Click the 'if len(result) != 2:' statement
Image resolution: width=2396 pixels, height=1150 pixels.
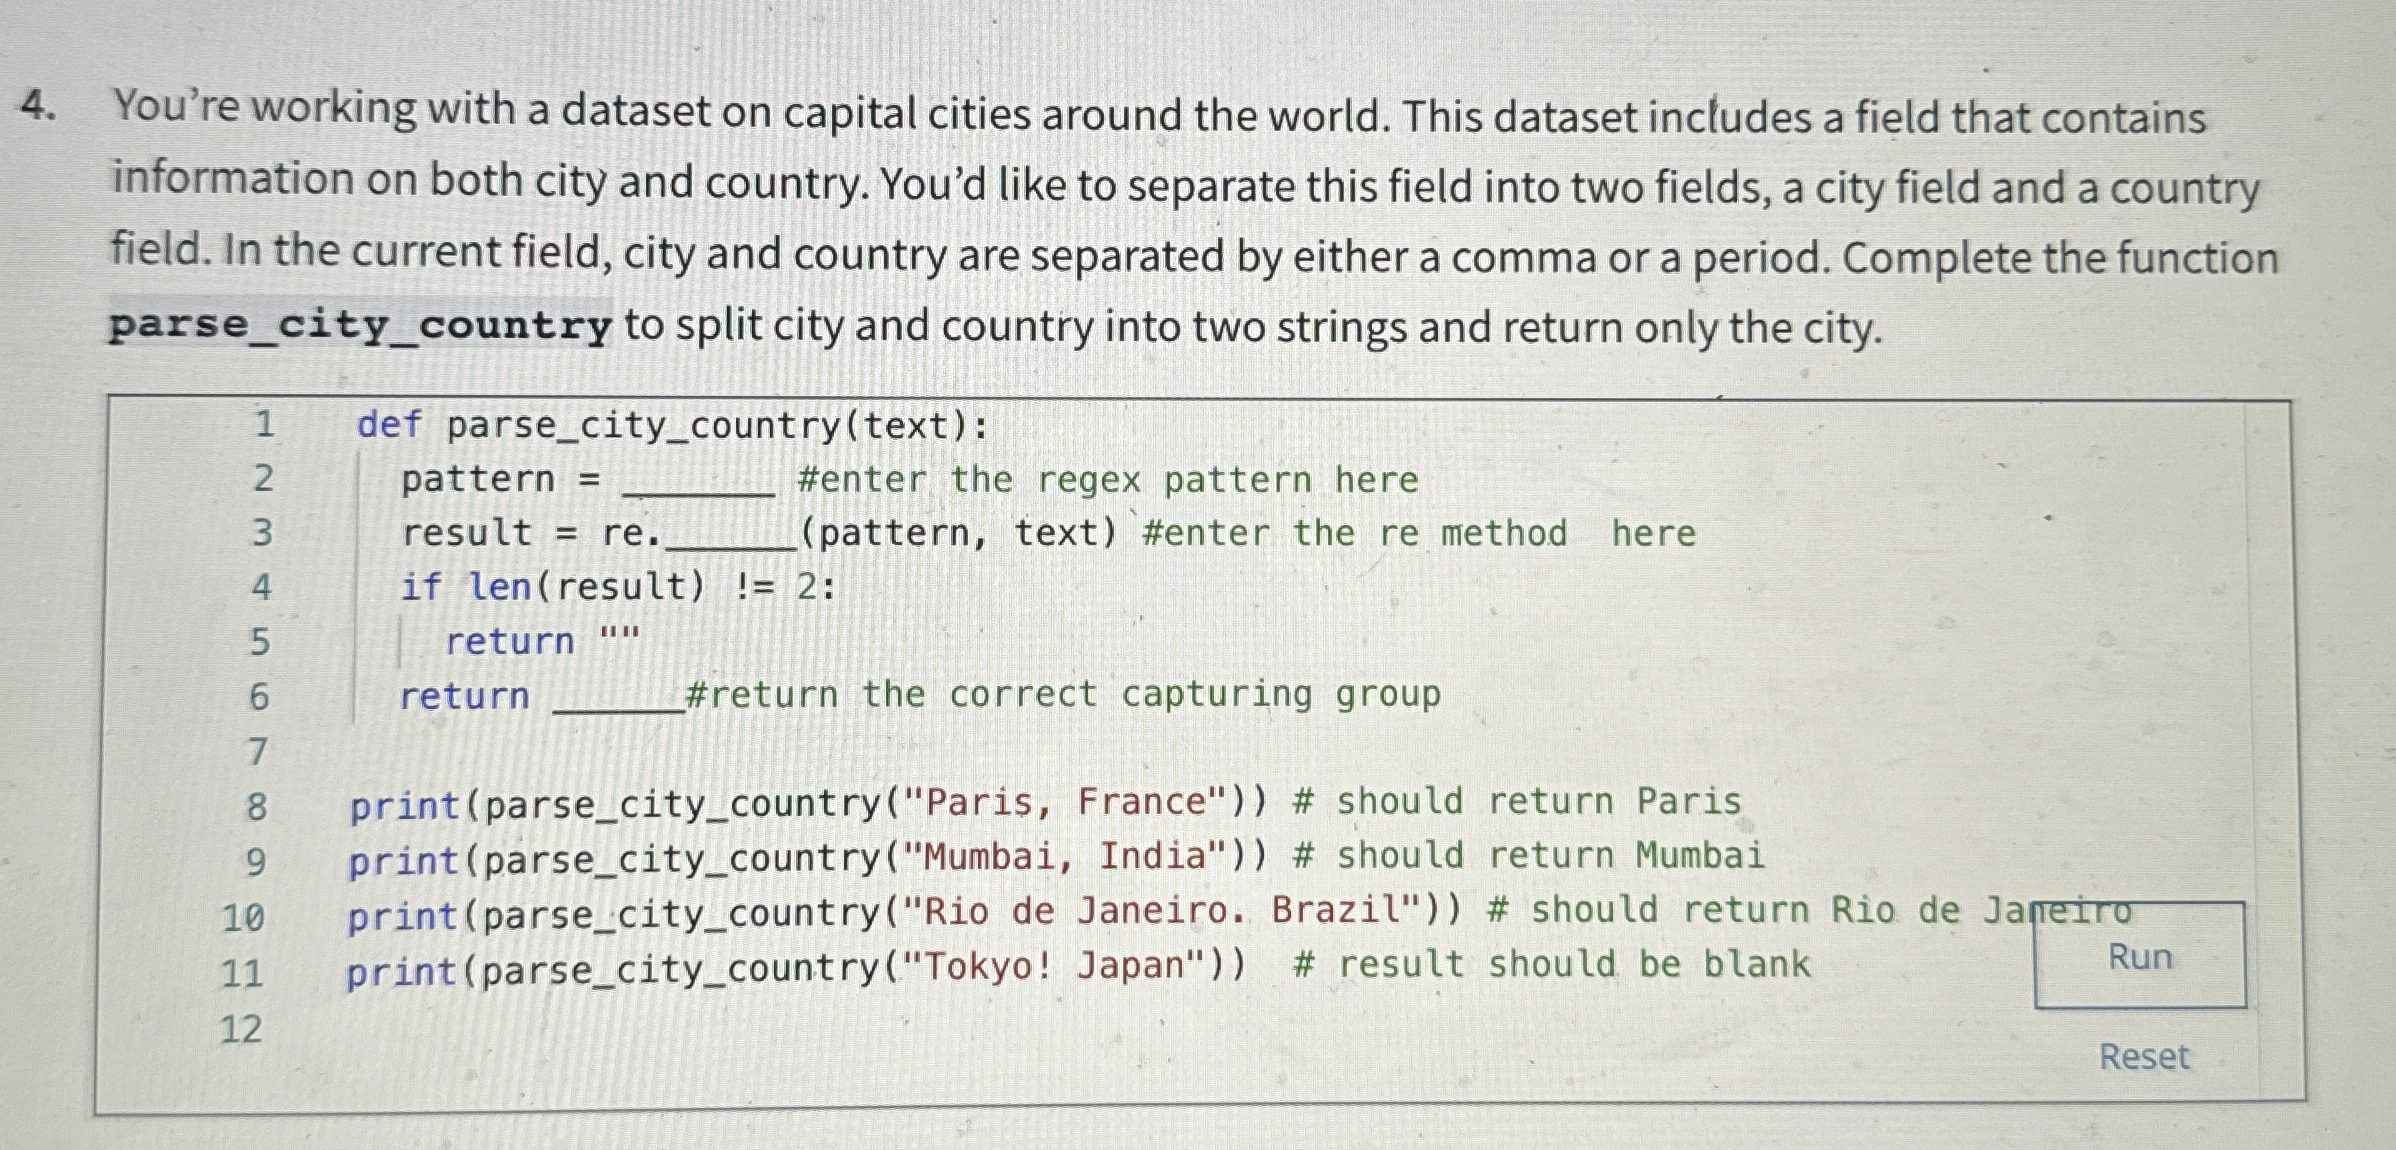pyautogui.click(x=613, y=586)
